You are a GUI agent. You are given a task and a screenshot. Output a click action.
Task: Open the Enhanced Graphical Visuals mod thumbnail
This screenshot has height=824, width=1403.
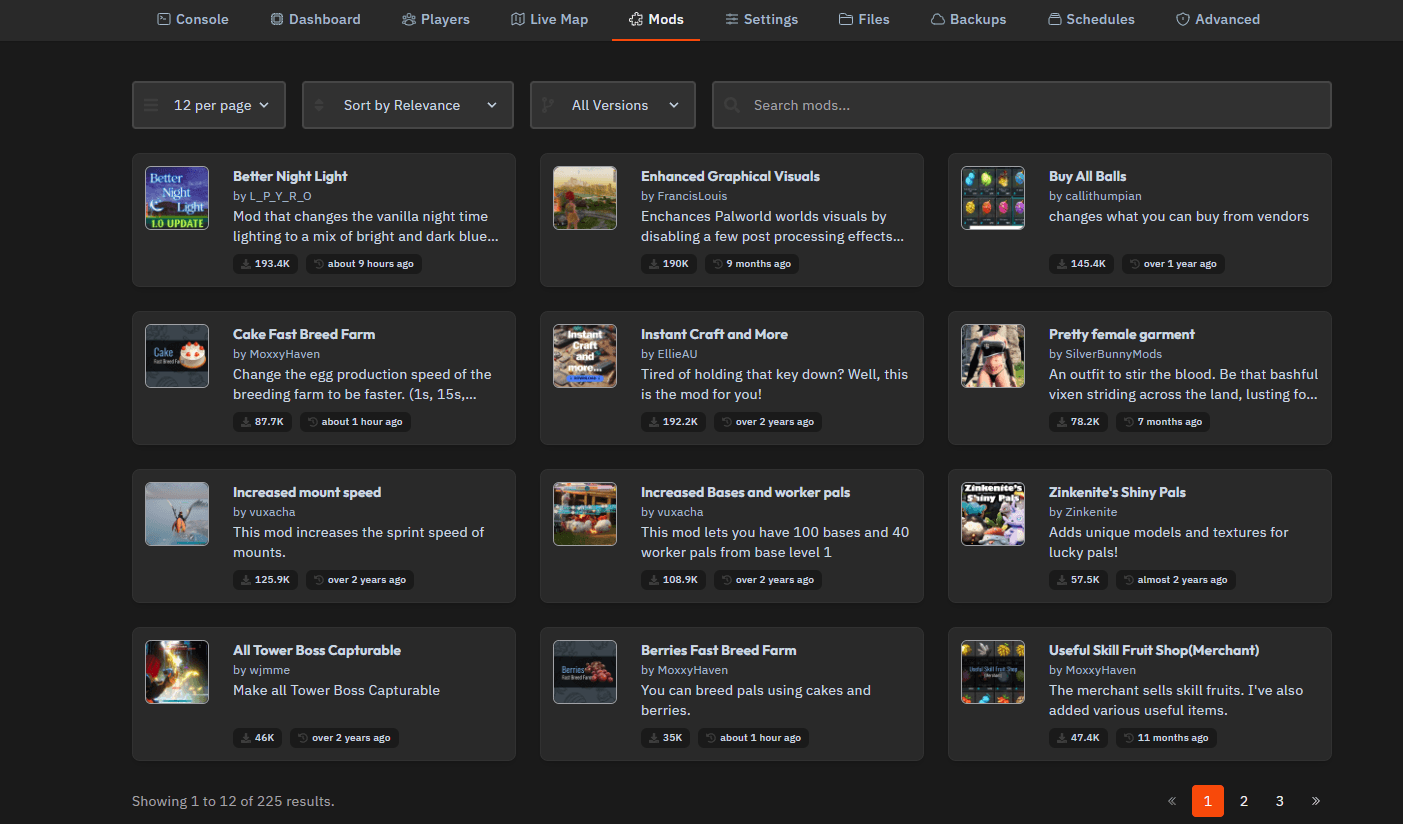coord(585,198)
